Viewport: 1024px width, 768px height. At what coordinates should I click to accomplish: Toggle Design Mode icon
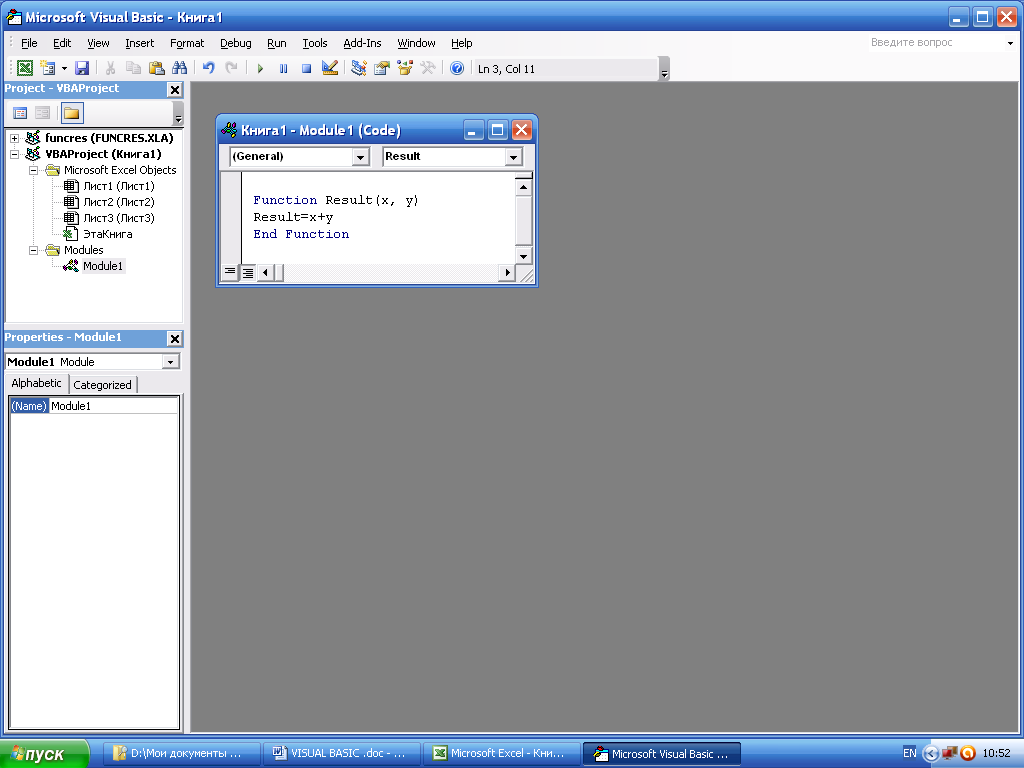pos(330,68)
